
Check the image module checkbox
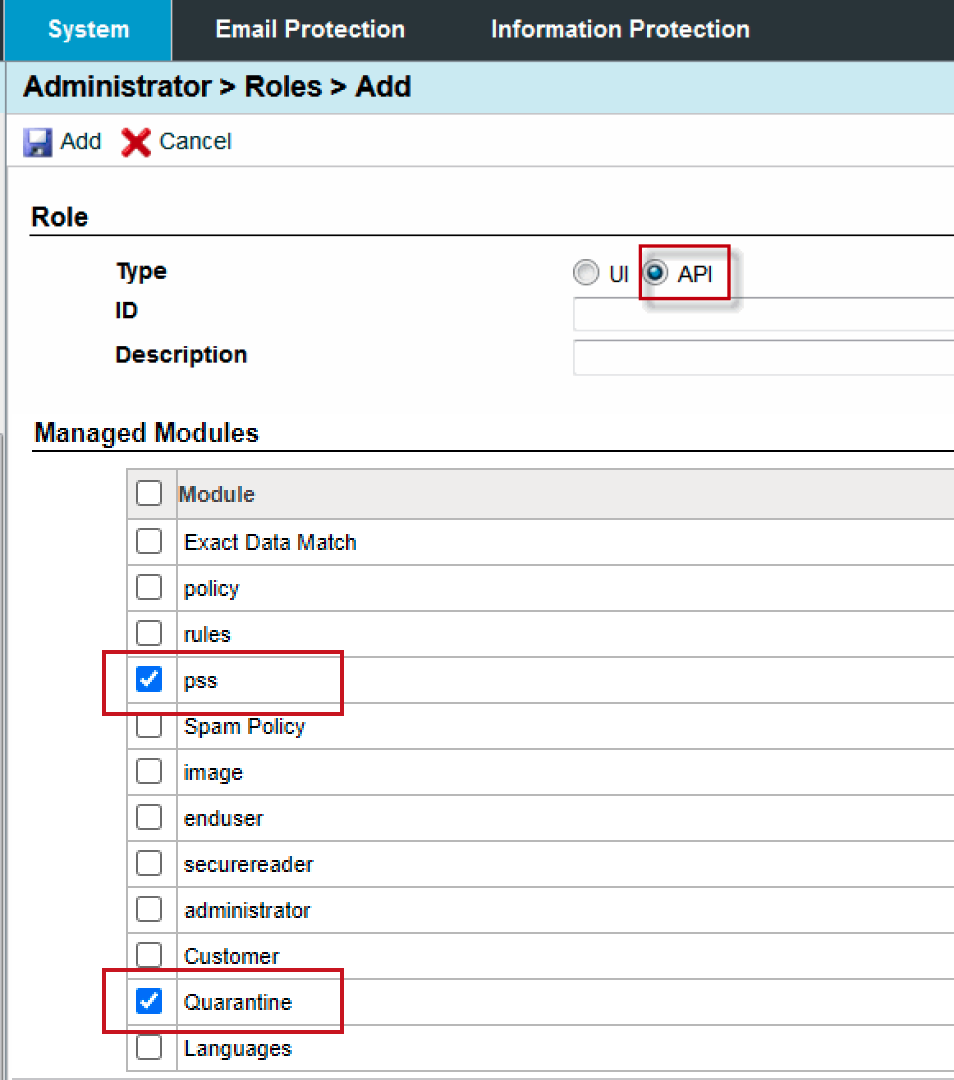click(x=149, y=772)
